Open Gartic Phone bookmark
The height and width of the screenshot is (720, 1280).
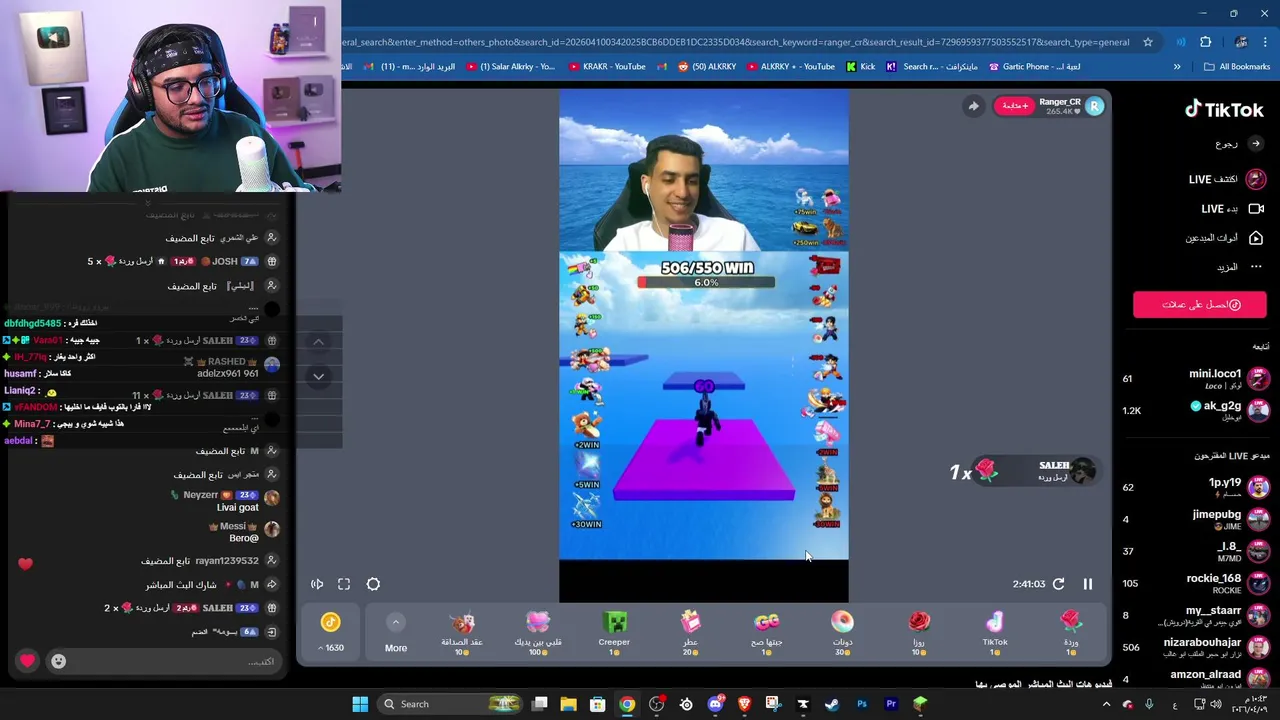coord(1033,67)
